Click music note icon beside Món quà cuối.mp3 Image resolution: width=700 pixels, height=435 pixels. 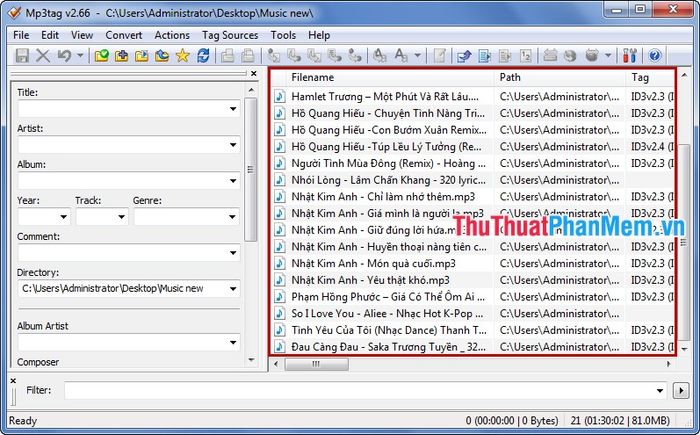tap(279, 264)
